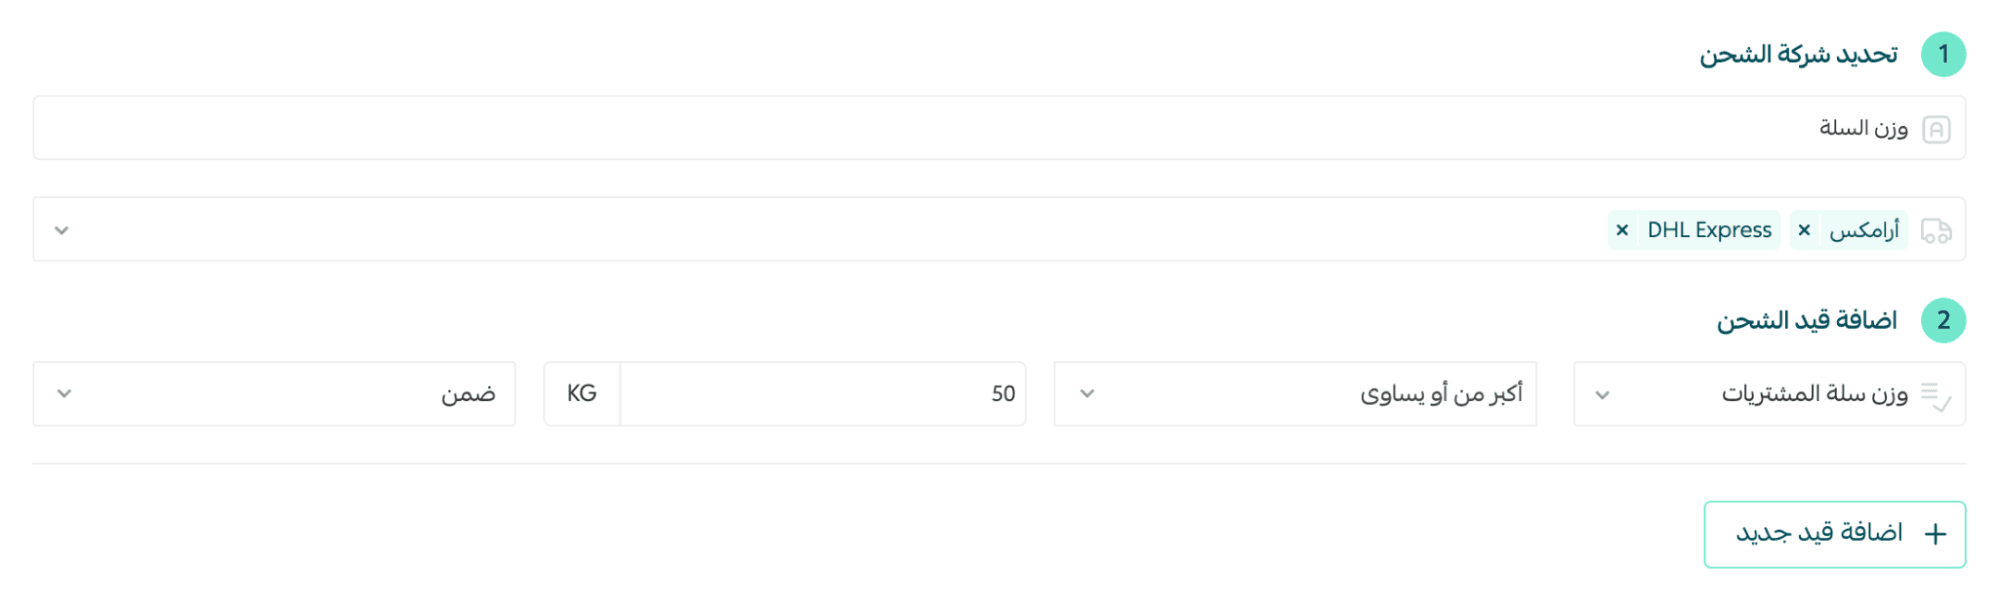Remove the أرامكس shipping company tag

click(x=1804, y=230)
